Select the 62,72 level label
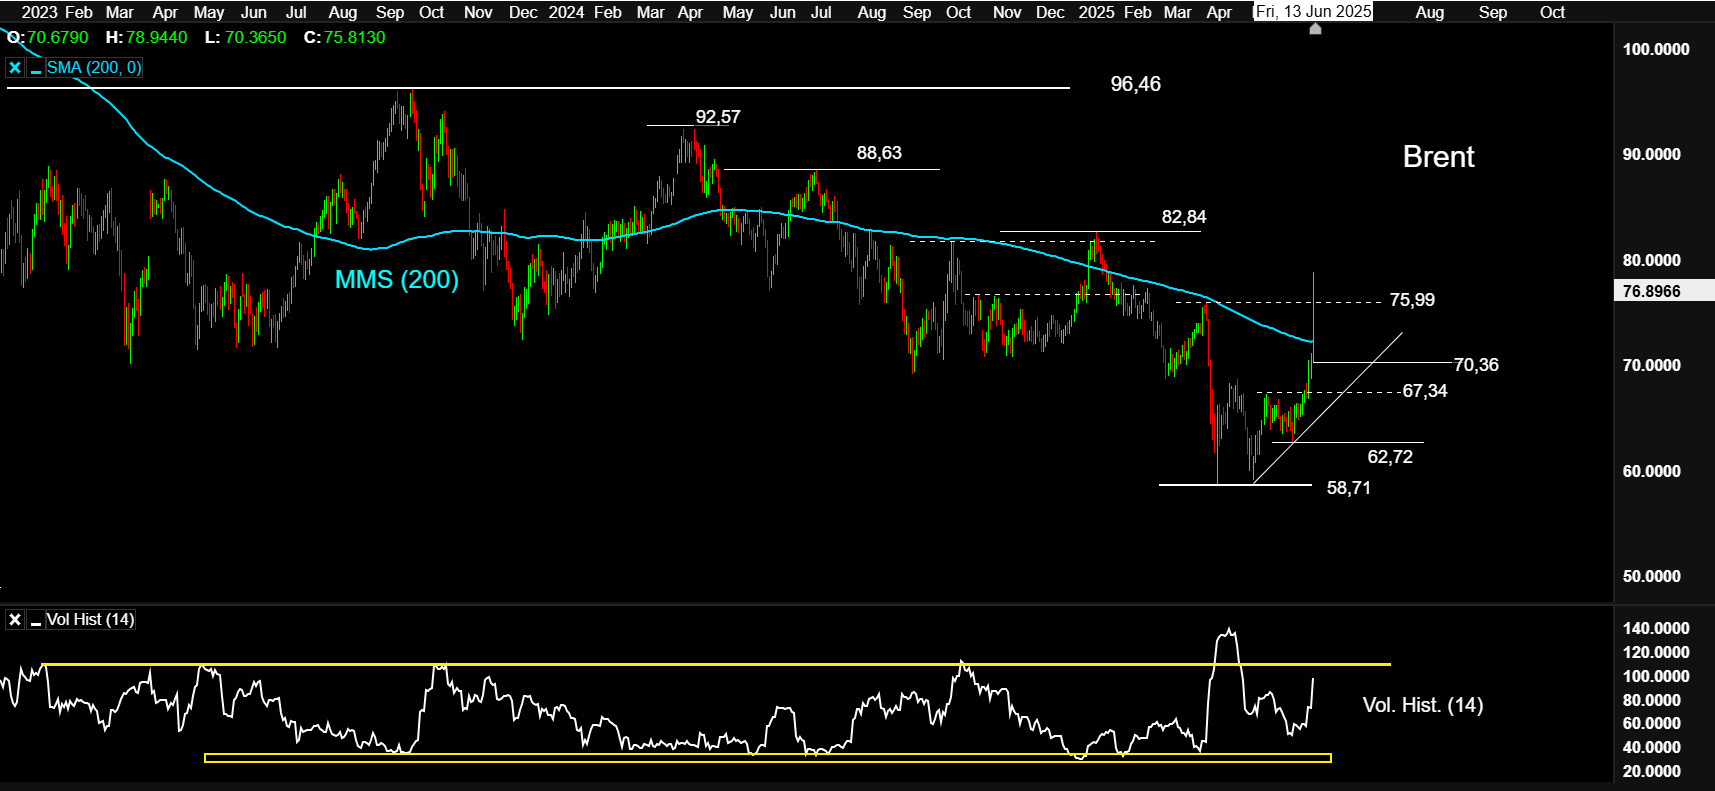This screenshot has height=791, width=1715. [1390, 457]
